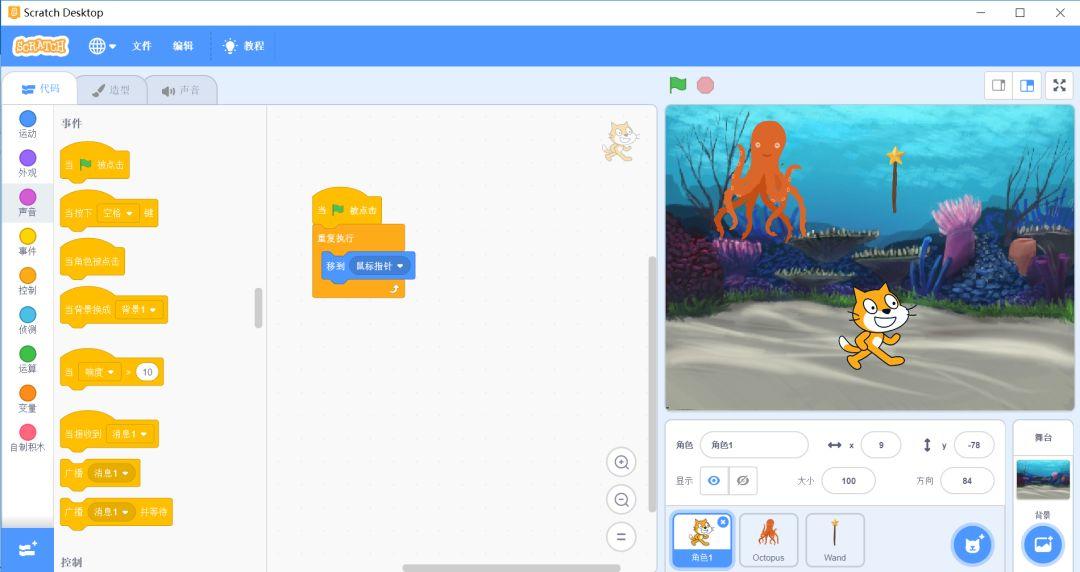Open the 文件 menu
The height and width of the screenshot is (572, 1080).
click(142, 45)
